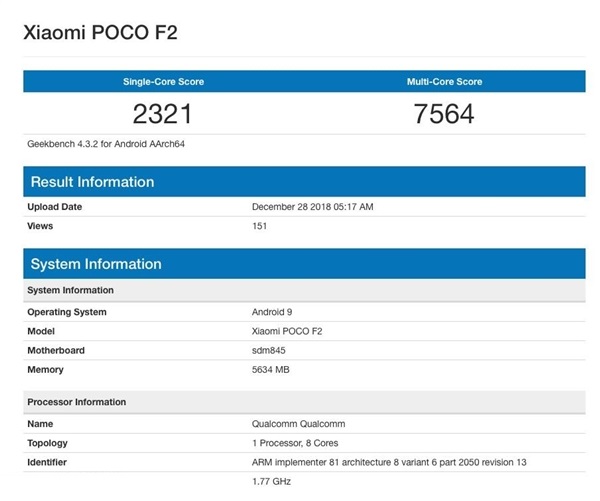The image size is (600, 501).
Task: Click the gray 'System Information' subheader row
Action: click(x=304, y=290)
